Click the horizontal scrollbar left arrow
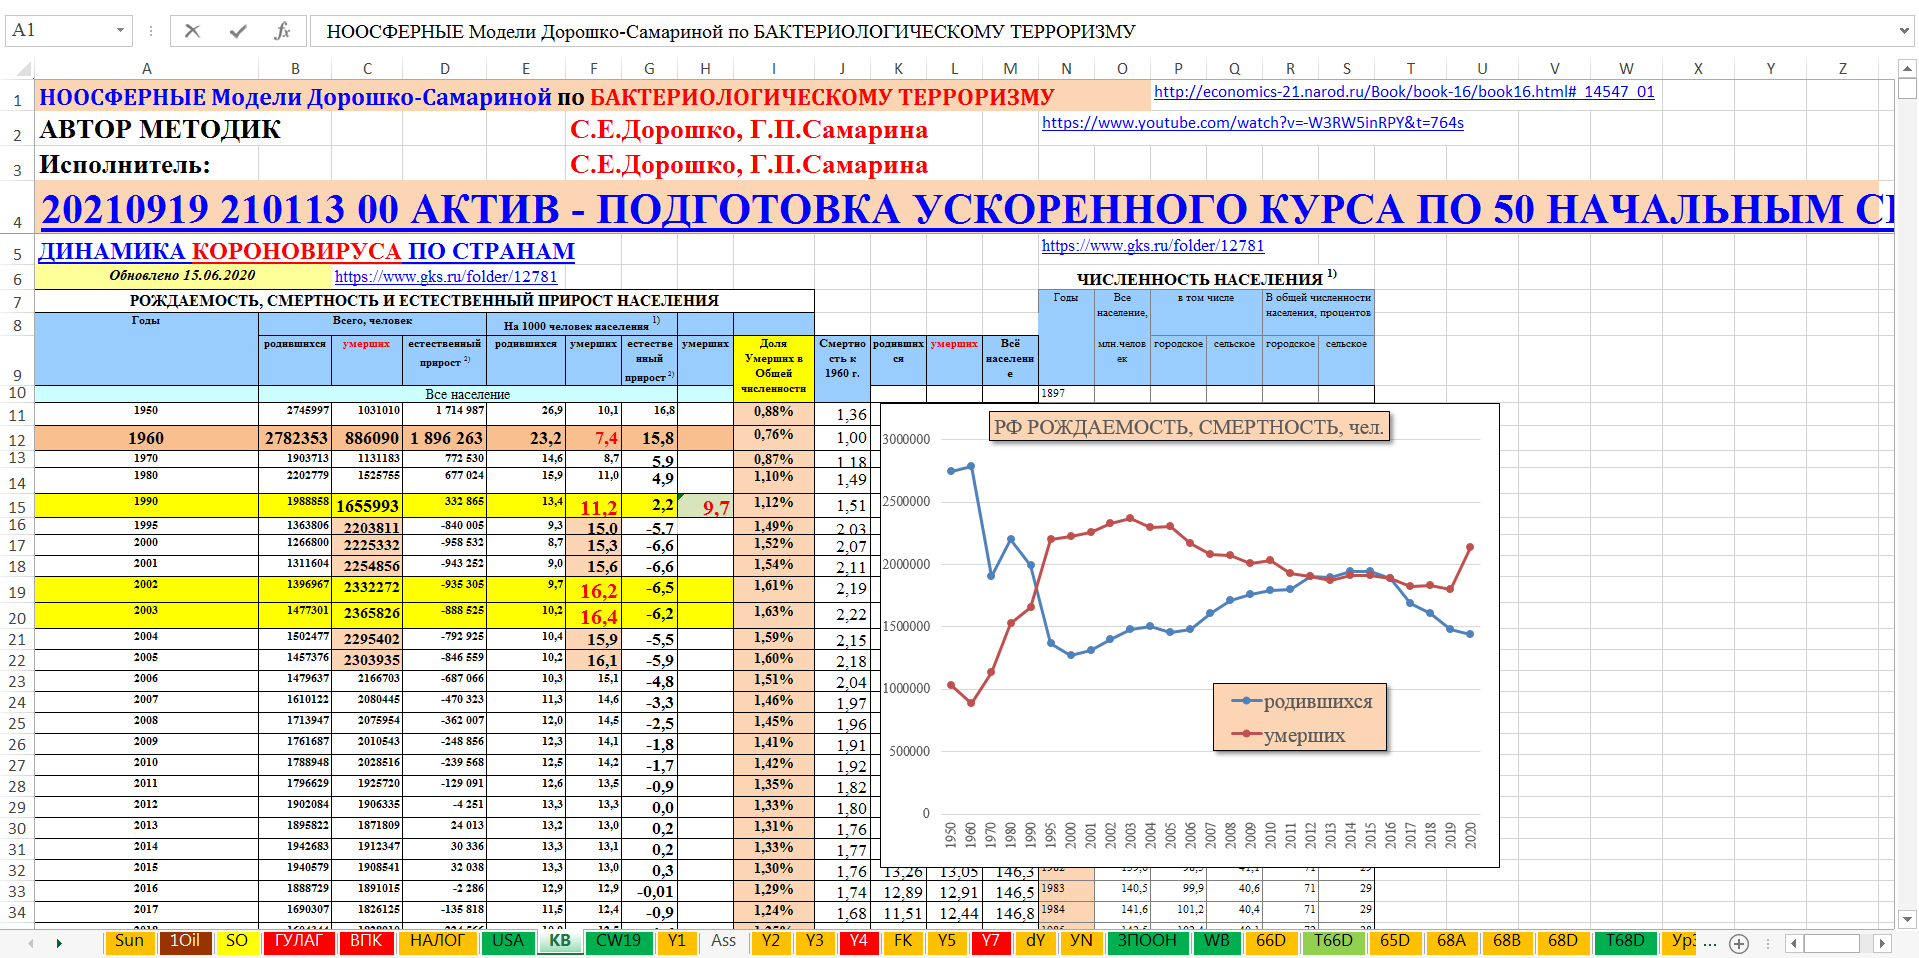This screenshot has width=1919, height=958. tap(1794, 943)
